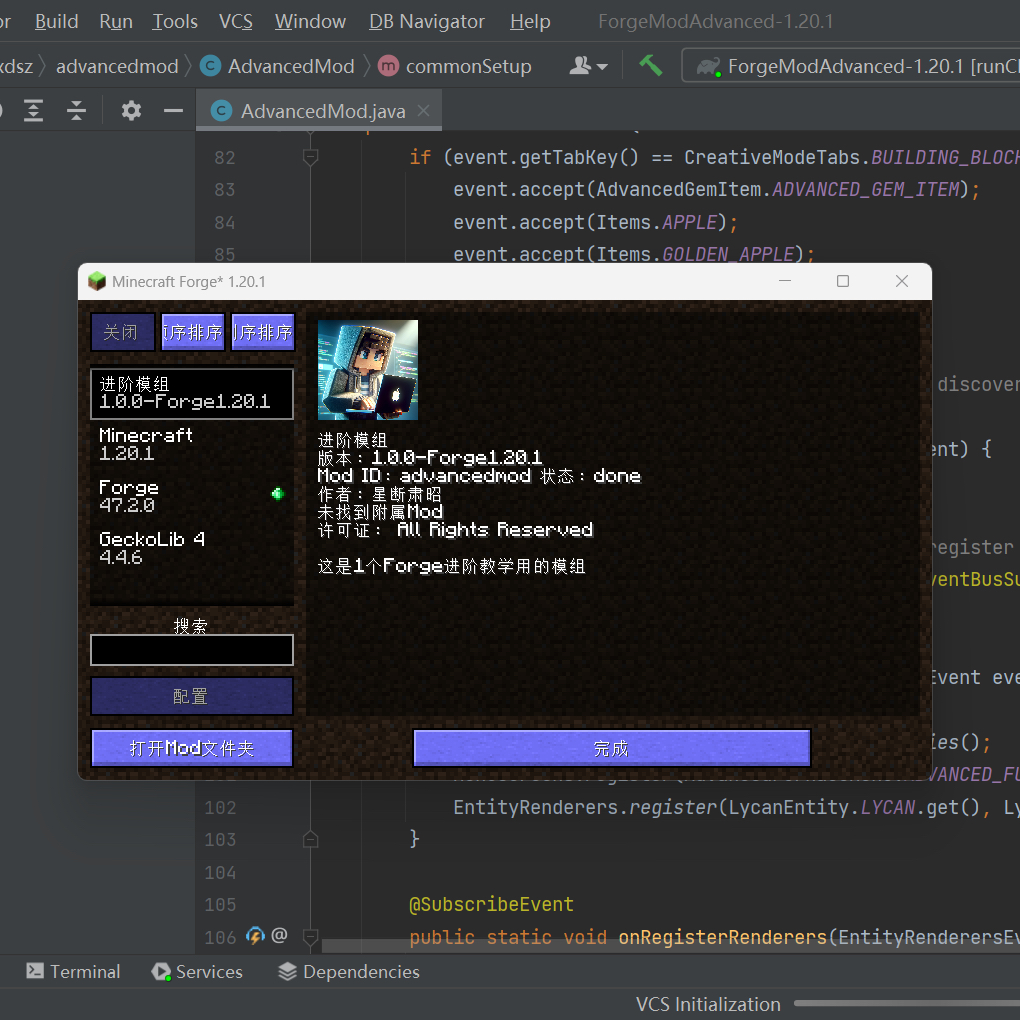Close the Minecraft Forge window
This screenshot has height=1020, width=1020.
coord(902,281)
